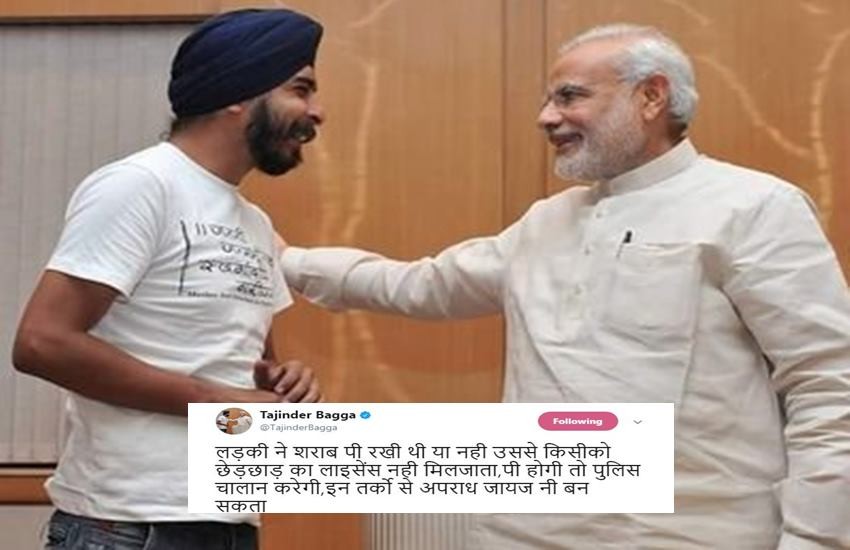Open the Tajinder Bagga display name link

pyautogui.click(x=307, y=415)
